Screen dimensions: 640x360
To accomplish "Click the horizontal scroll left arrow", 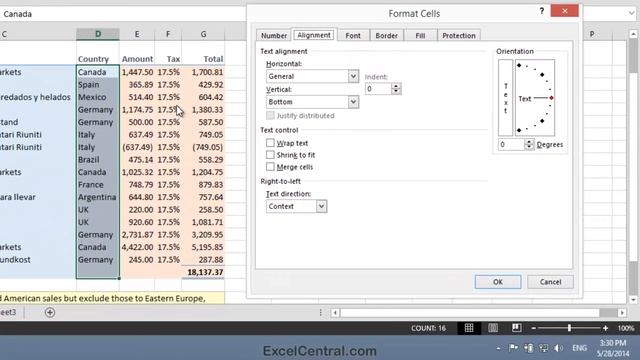I will tap(335, 313).
